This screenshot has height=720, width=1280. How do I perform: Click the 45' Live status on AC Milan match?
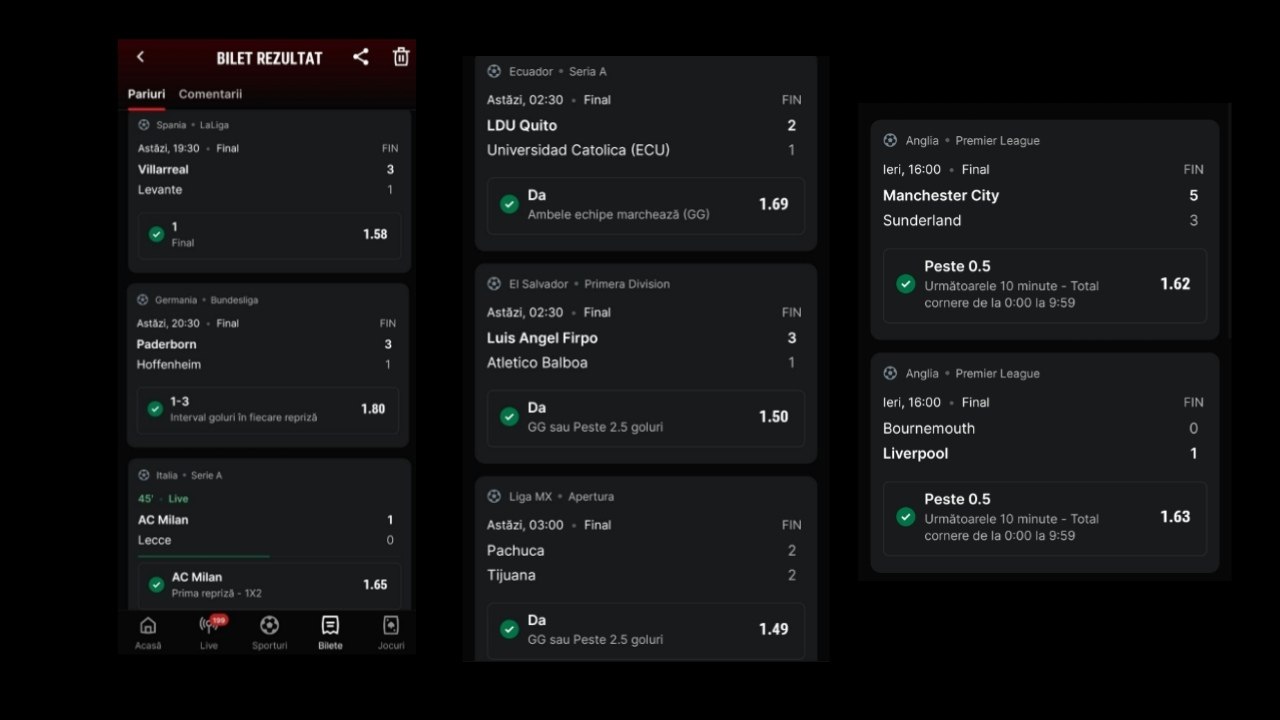click(x=163, y=498)
